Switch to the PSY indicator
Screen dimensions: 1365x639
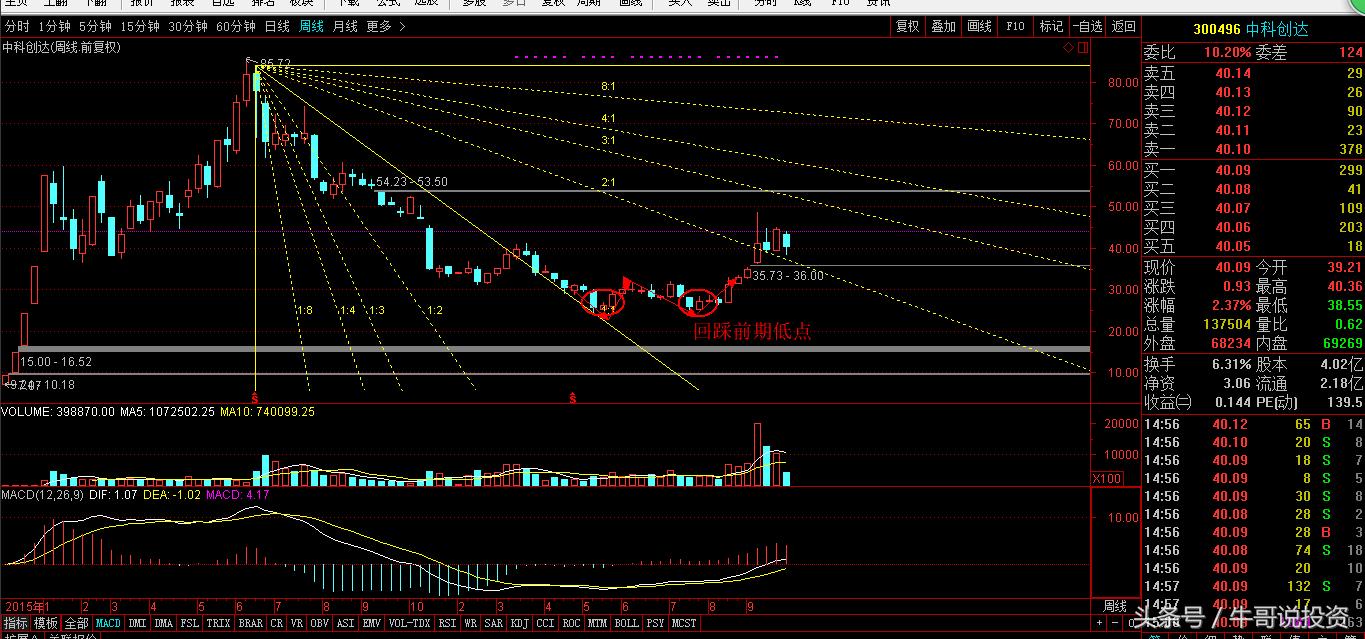(x=656, y=623)
